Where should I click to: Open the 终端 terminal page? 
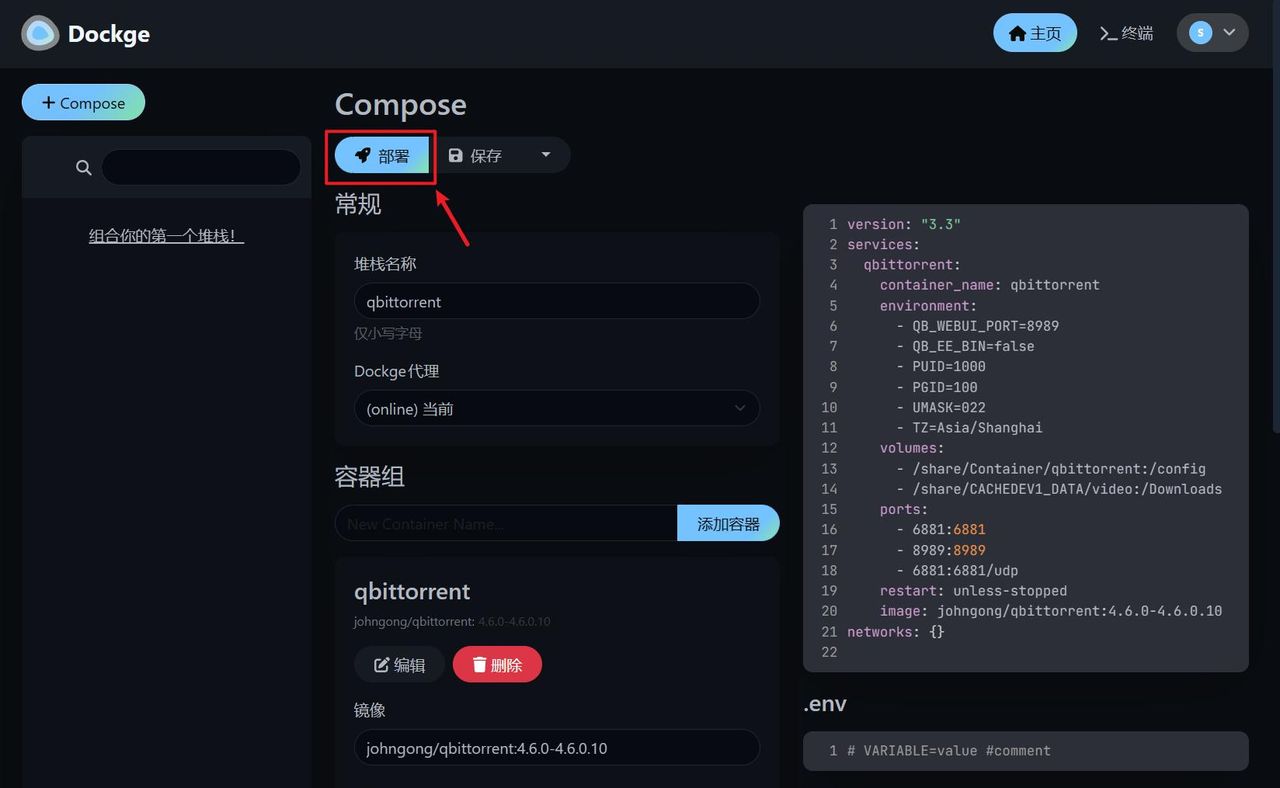tap(1126, 33)
